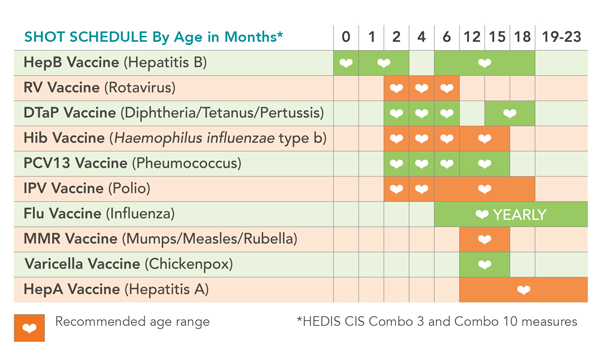
Task: Click the Hib Vaccine heart at month 12
Action: (x=484, y=138)
